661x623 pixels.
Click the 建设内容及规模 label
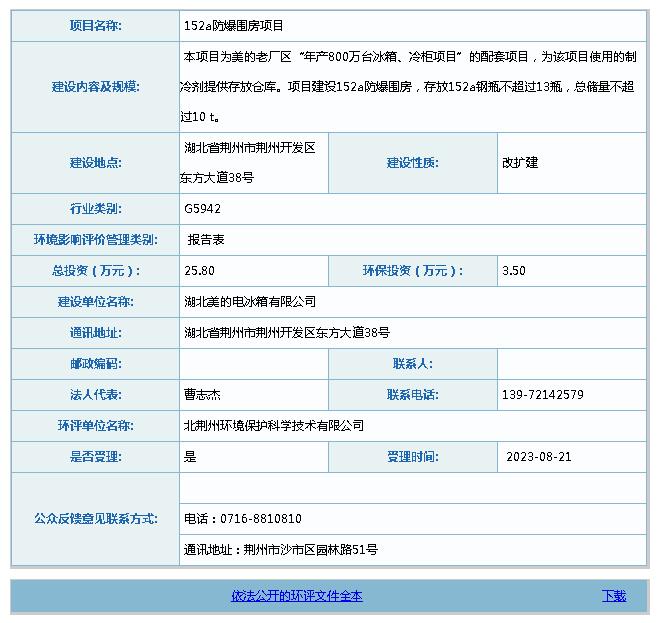point(96,87)
